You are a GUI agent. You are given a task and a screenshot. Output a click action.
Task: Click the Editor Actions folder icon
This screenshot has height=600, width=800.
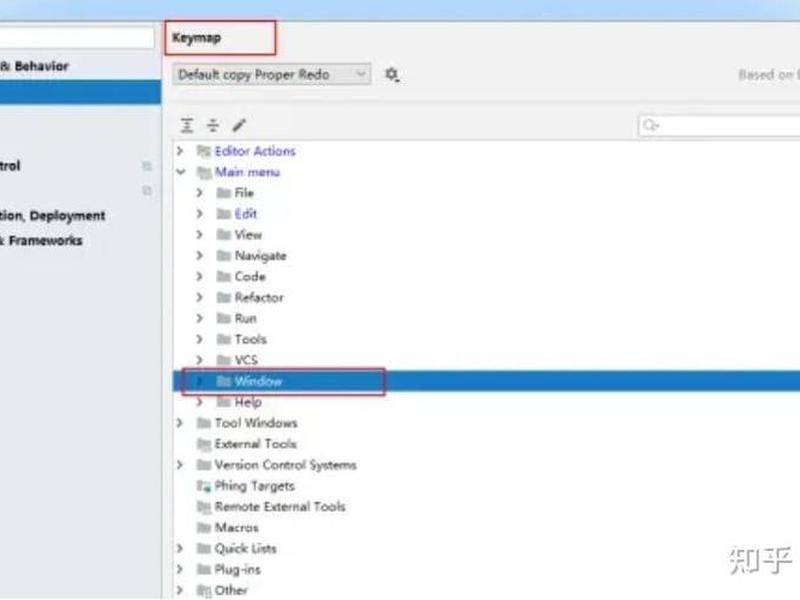(x=204, y=151)
